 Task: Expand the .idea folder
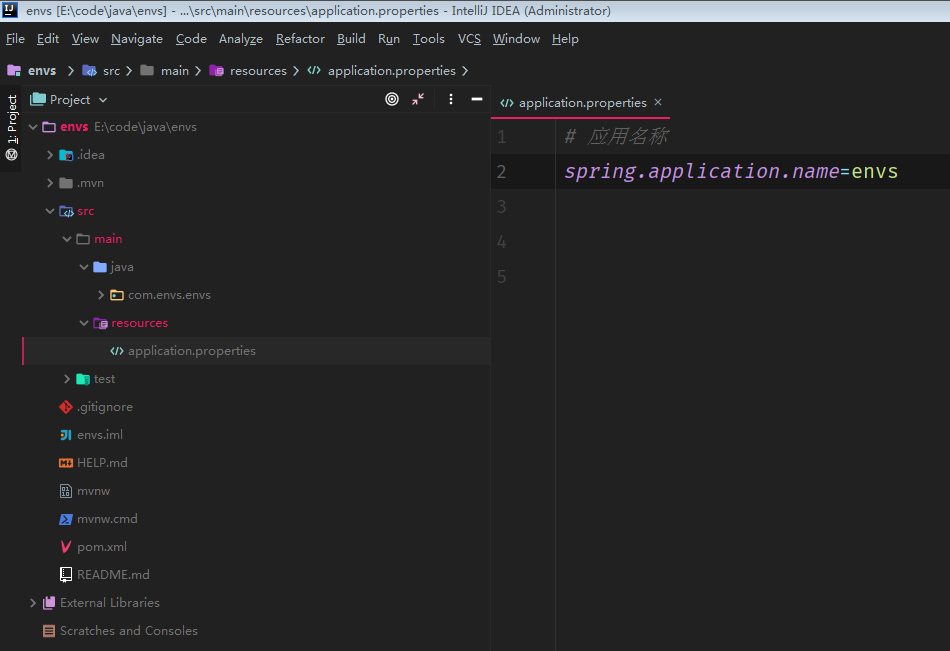tap(50, 155)
